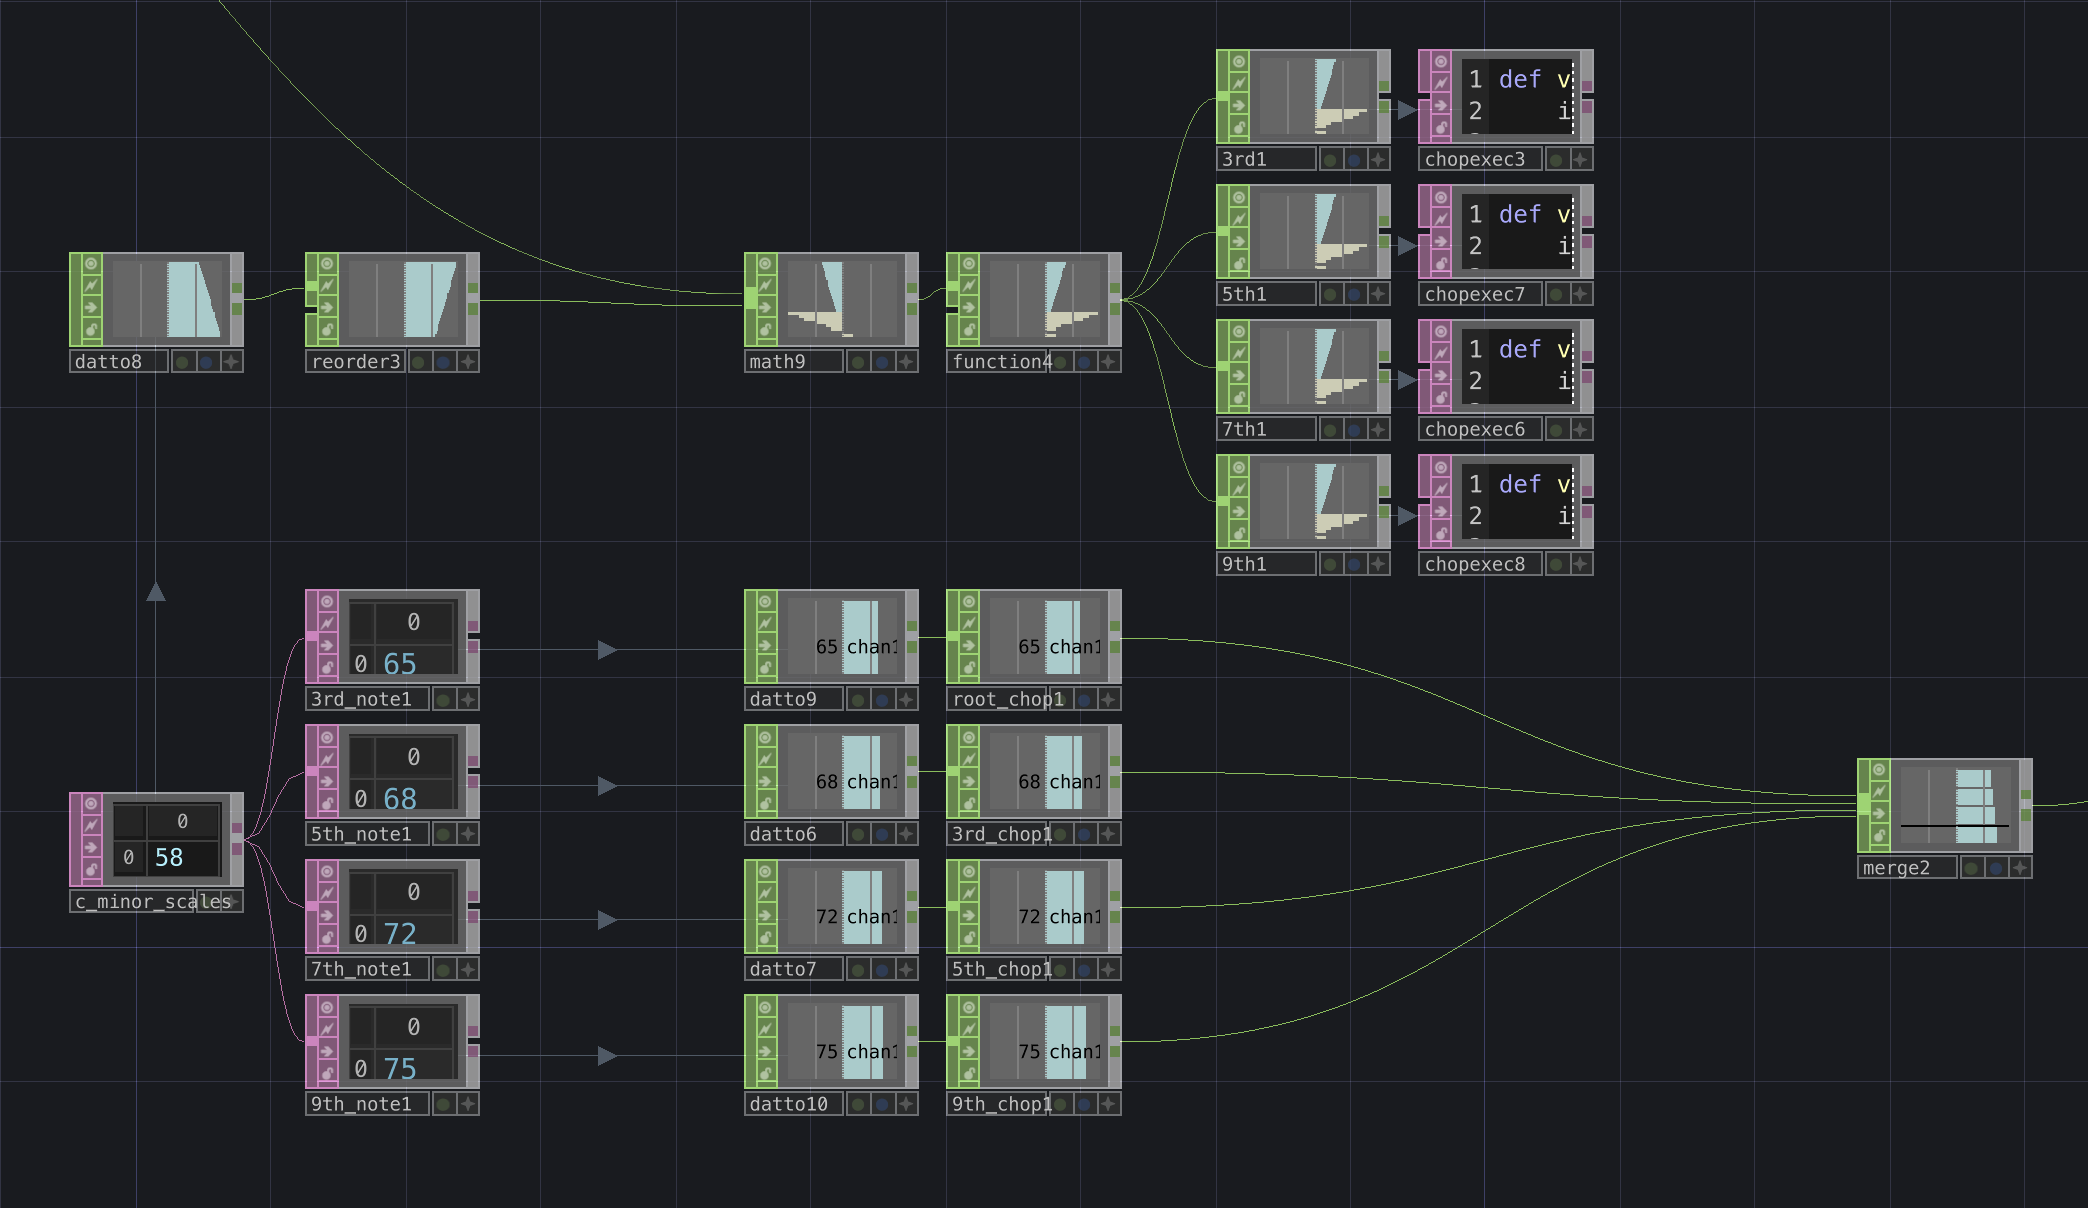This screenshot has width=2088, height=1208.
Task: Click the bypass arrow flag on datto10
Action: (766, 1051)
